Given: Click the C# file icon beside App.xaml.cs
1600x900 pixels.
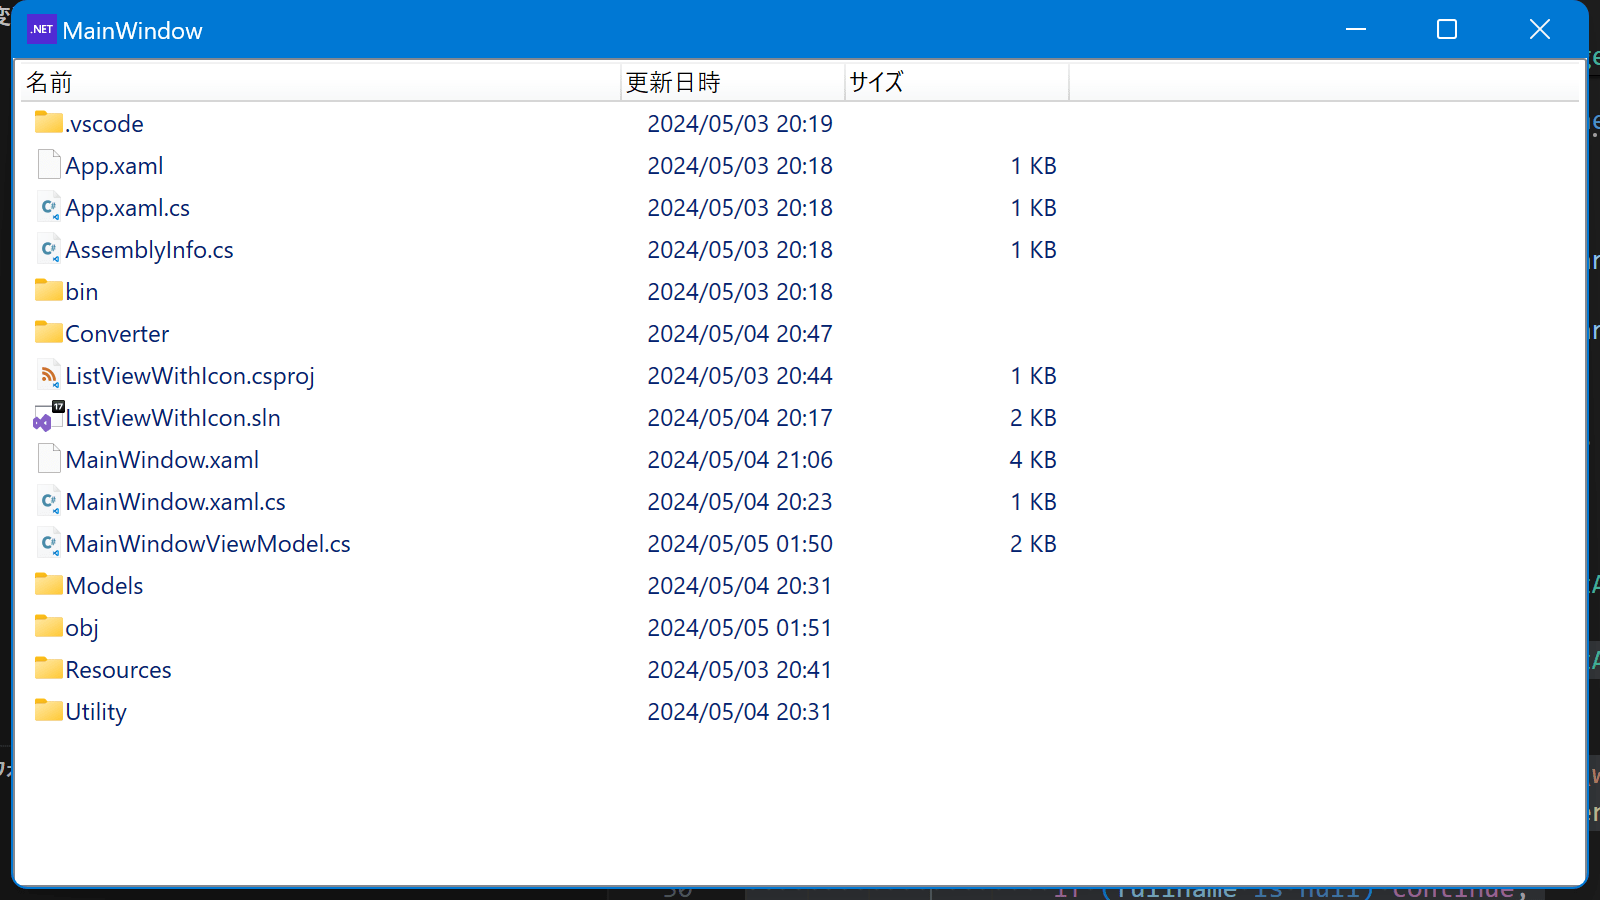Looking at the screenshot, I should click(48, 207).
